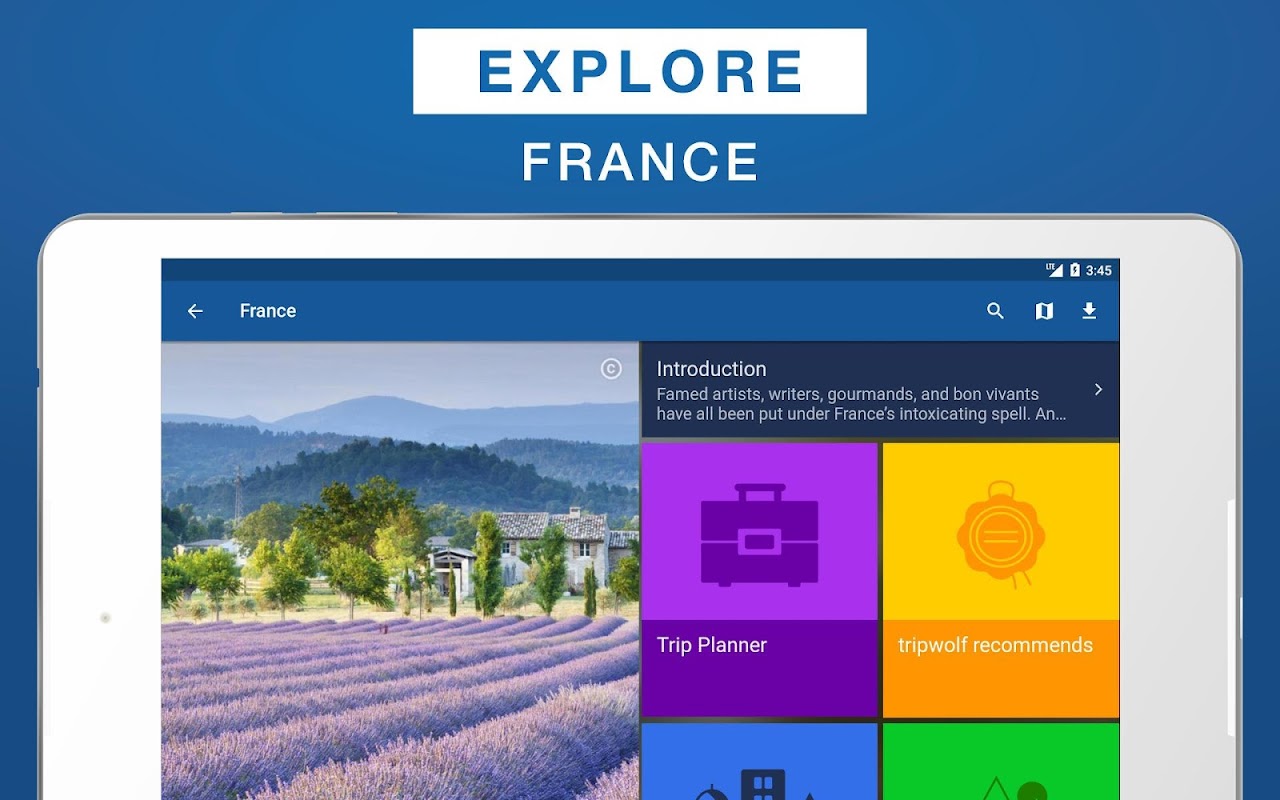Click the copyright symbol on the photo

[611, 369]
